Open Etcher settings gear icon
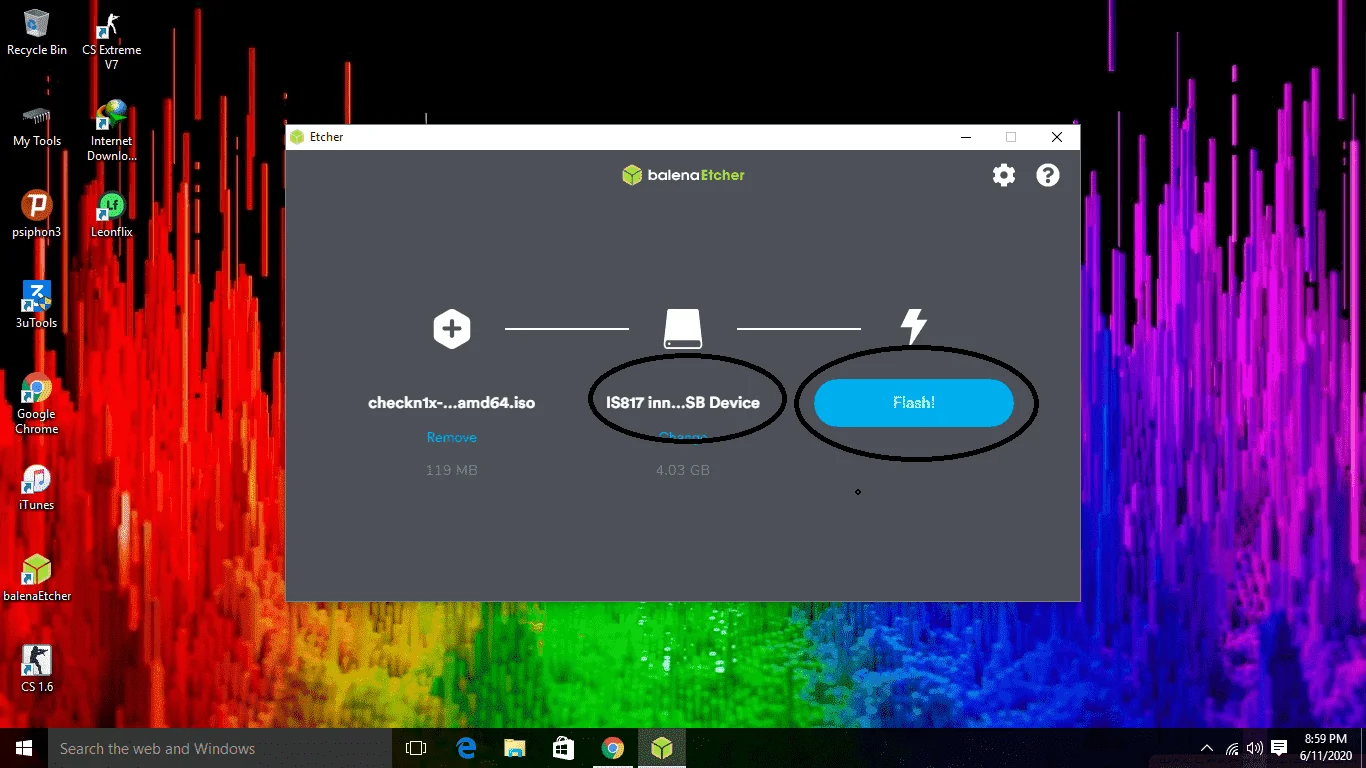 [1003, 175]
